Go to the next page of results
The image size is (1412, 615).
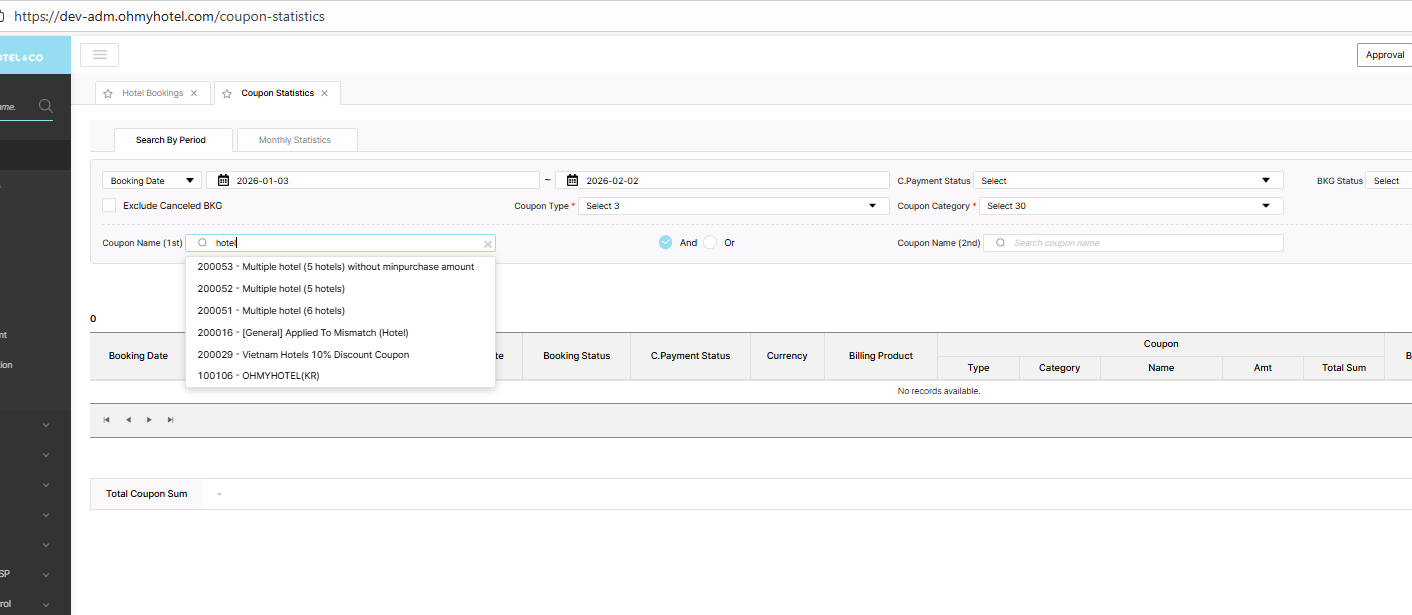click(149, 420)
